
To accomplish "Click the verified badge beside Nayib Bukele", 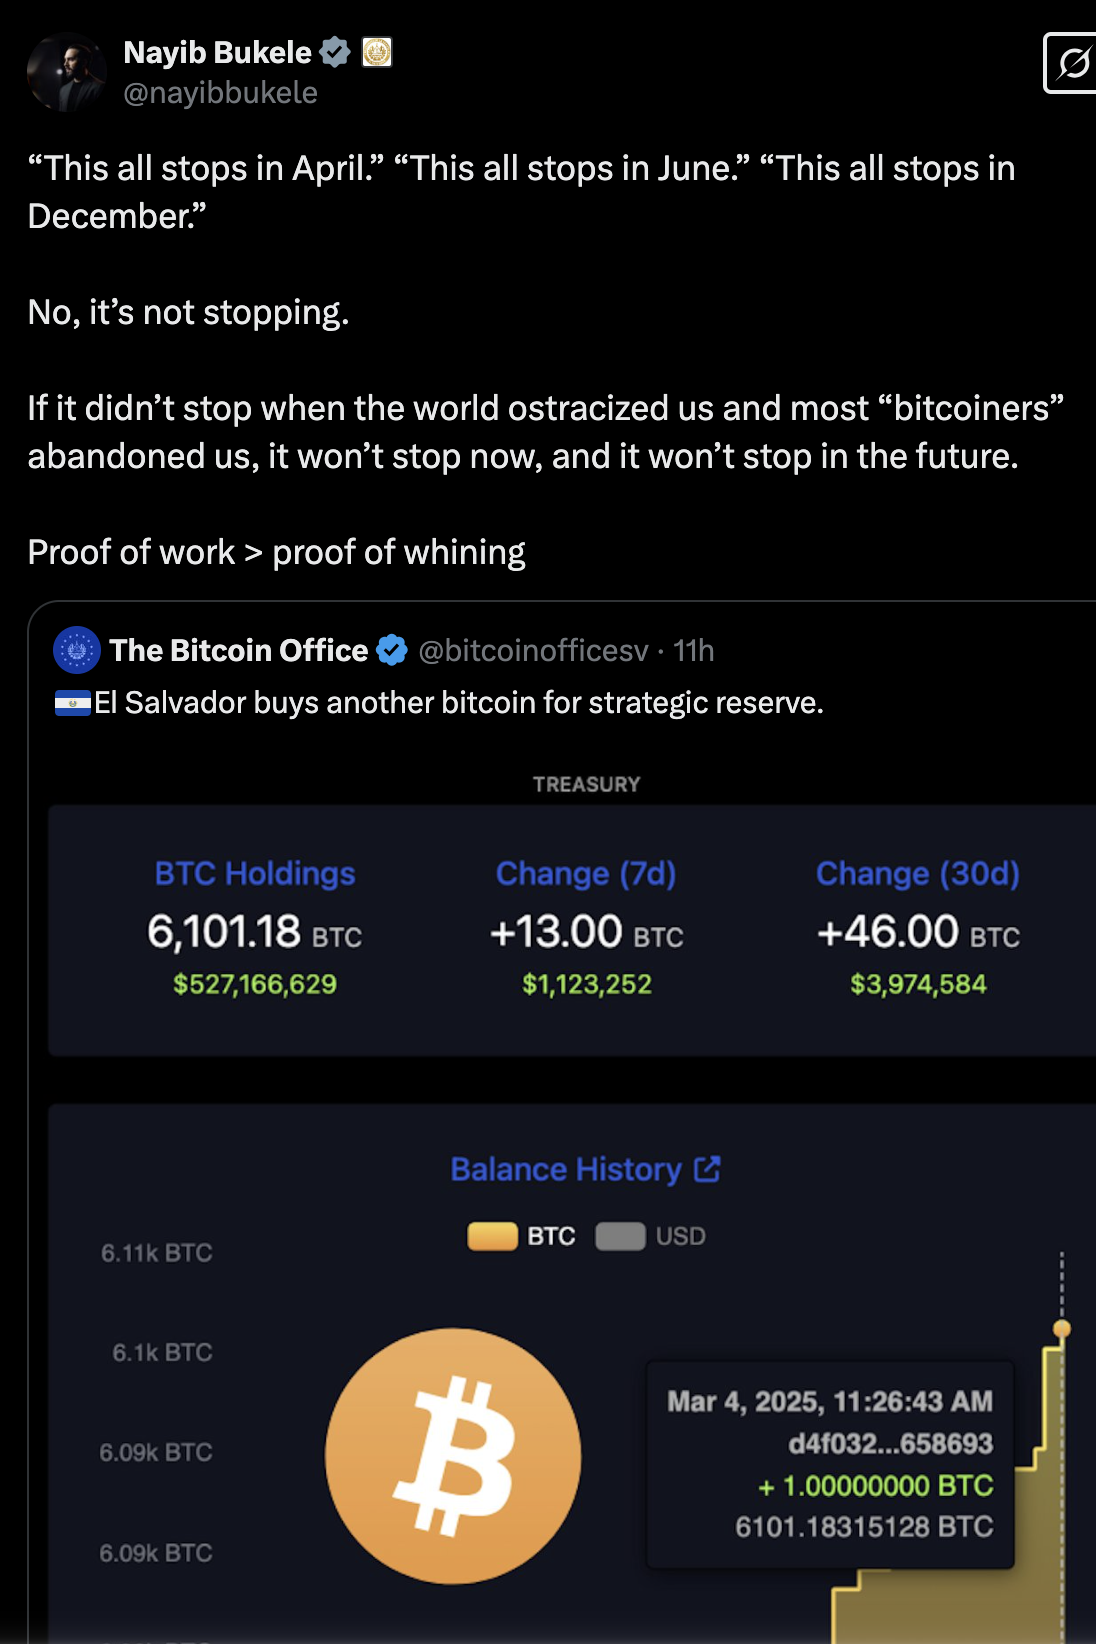I will [x=335, y=52].
